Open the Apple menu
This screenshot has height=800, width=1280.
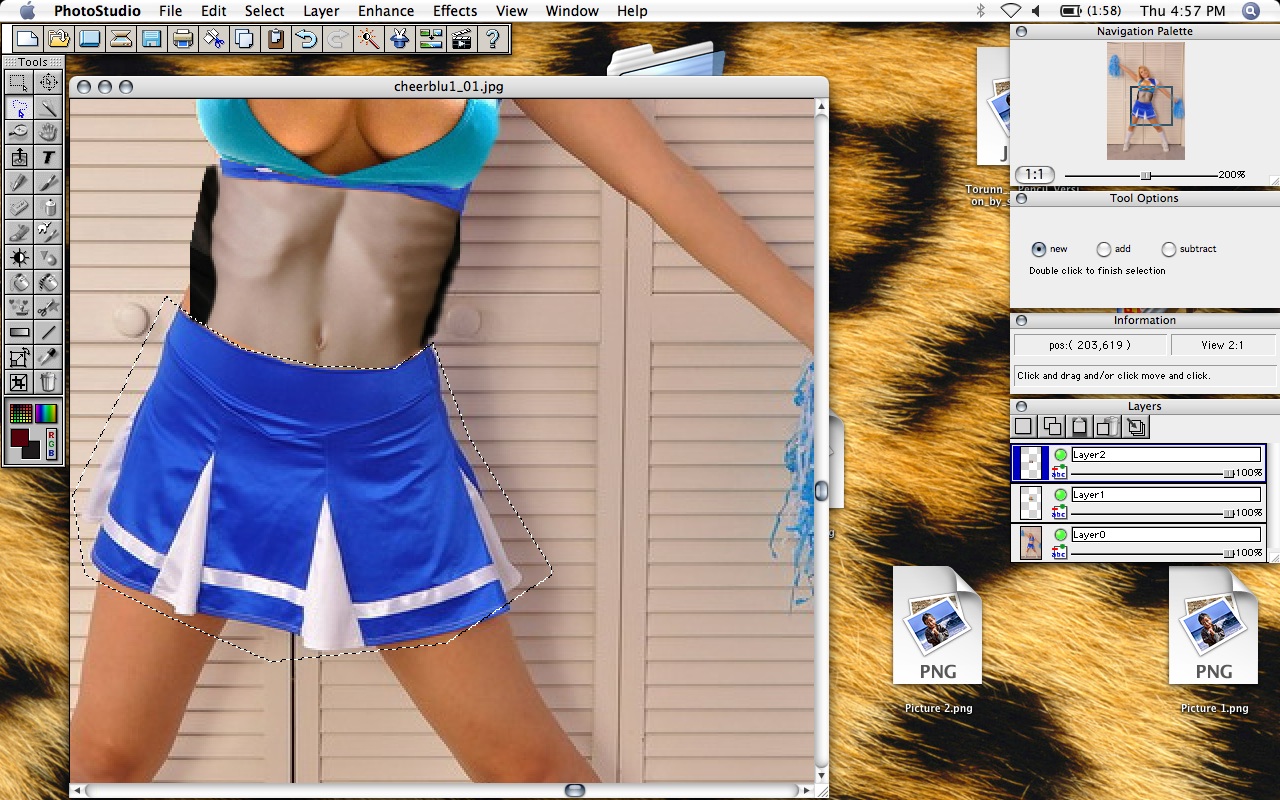[x=27, y=11]
